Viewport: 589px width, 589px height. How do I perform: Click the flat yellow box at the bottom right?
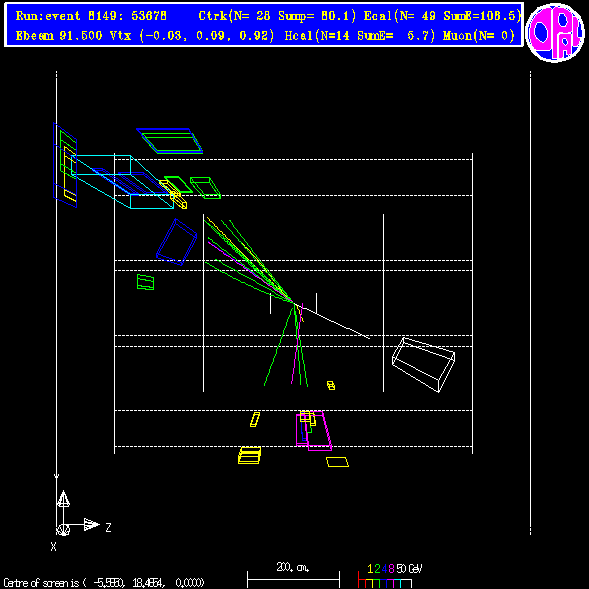337,462
